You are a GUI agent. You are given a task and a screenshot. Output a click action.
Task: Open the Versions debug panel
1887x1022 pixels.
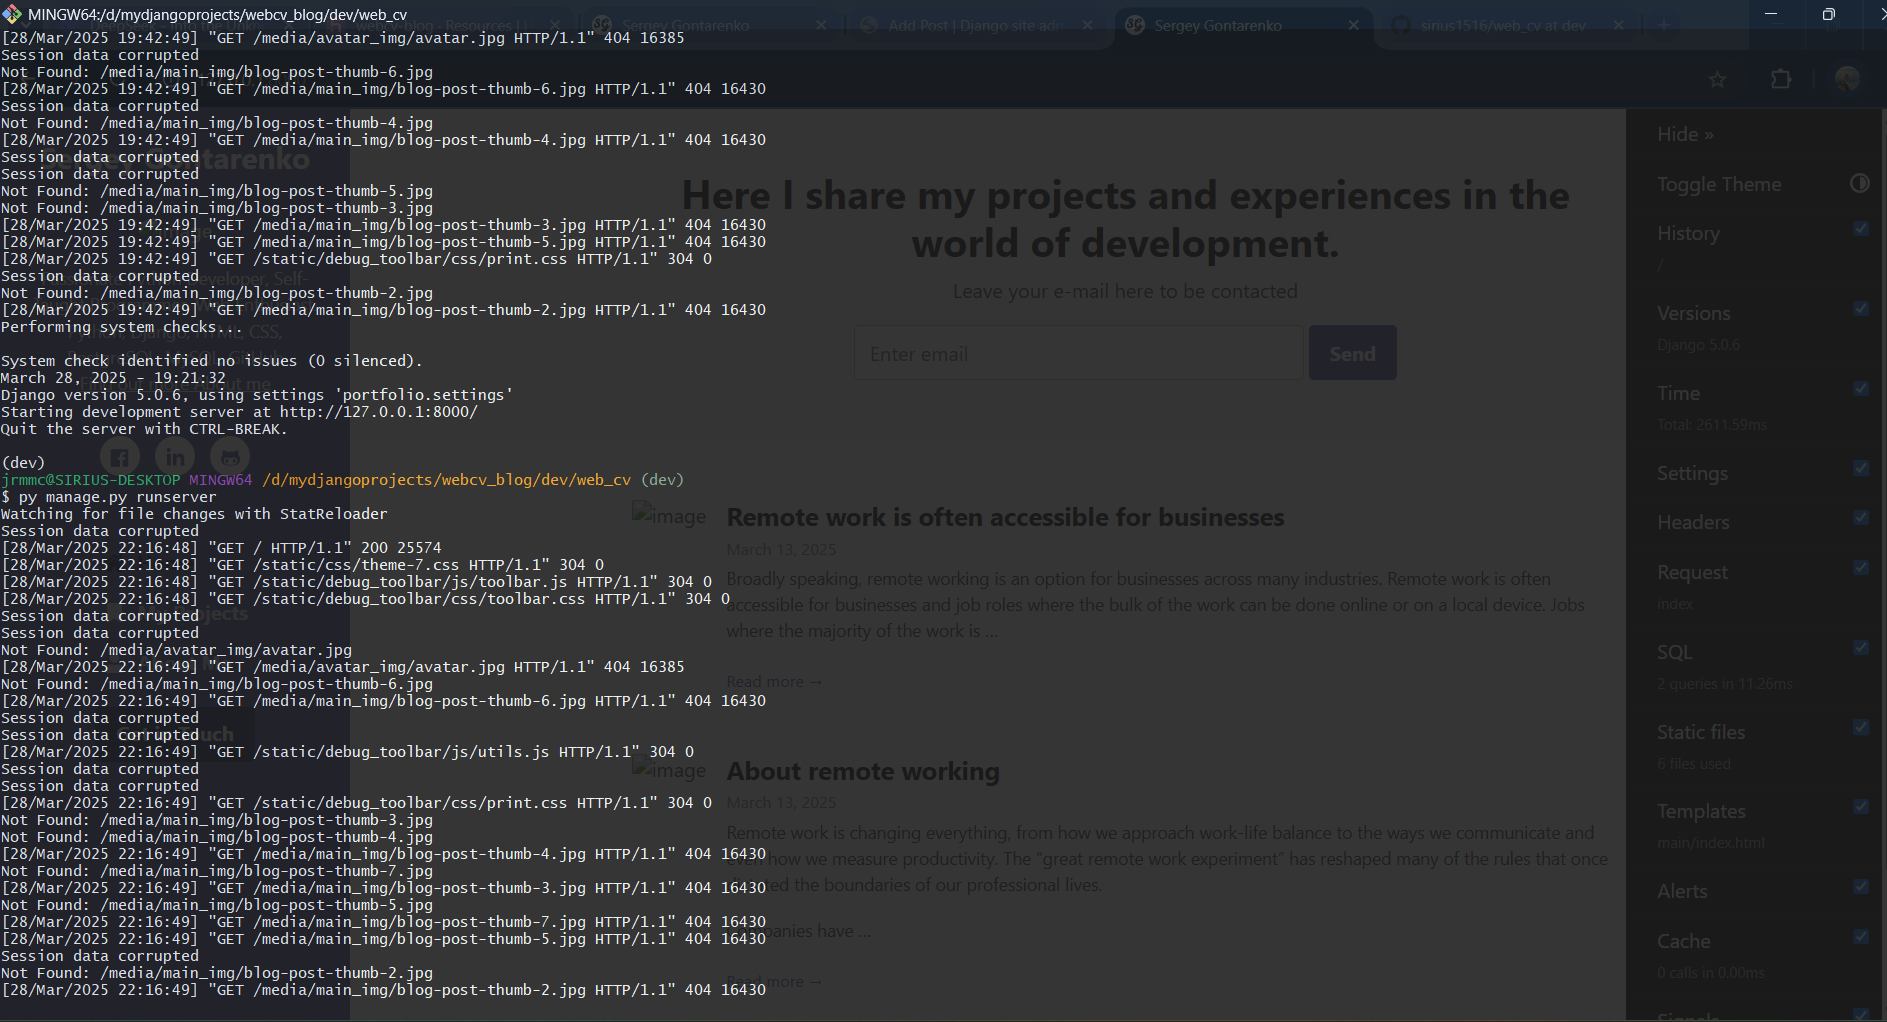coord(1693,313)
